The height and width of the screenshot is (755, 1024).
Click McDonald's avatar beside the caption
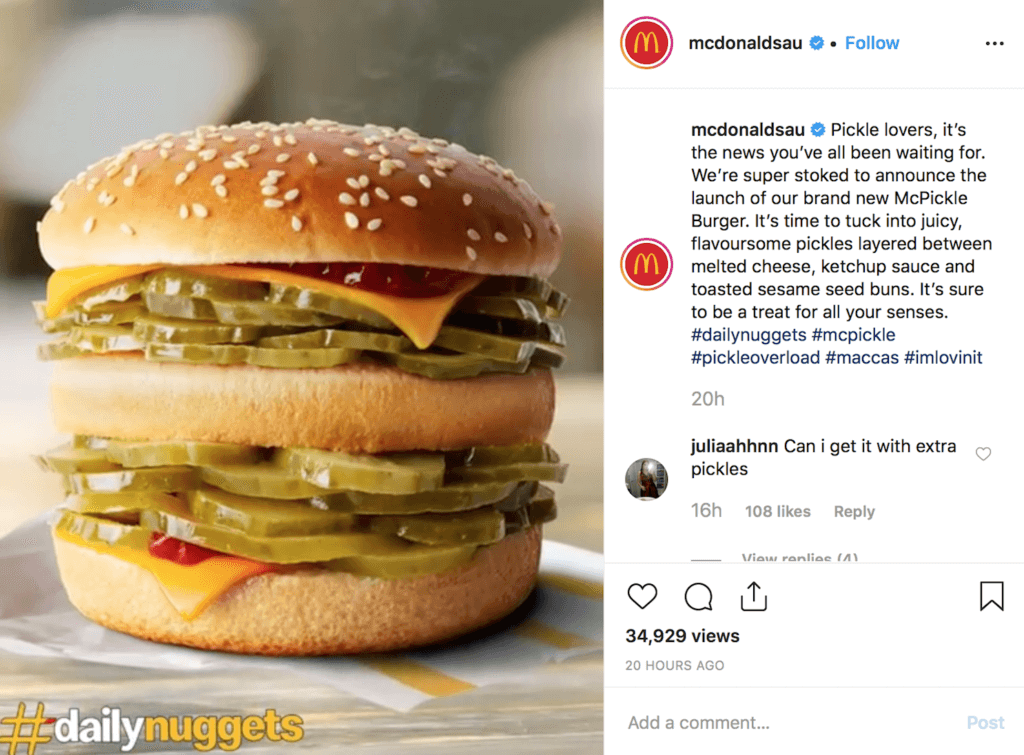pos(646,265)
